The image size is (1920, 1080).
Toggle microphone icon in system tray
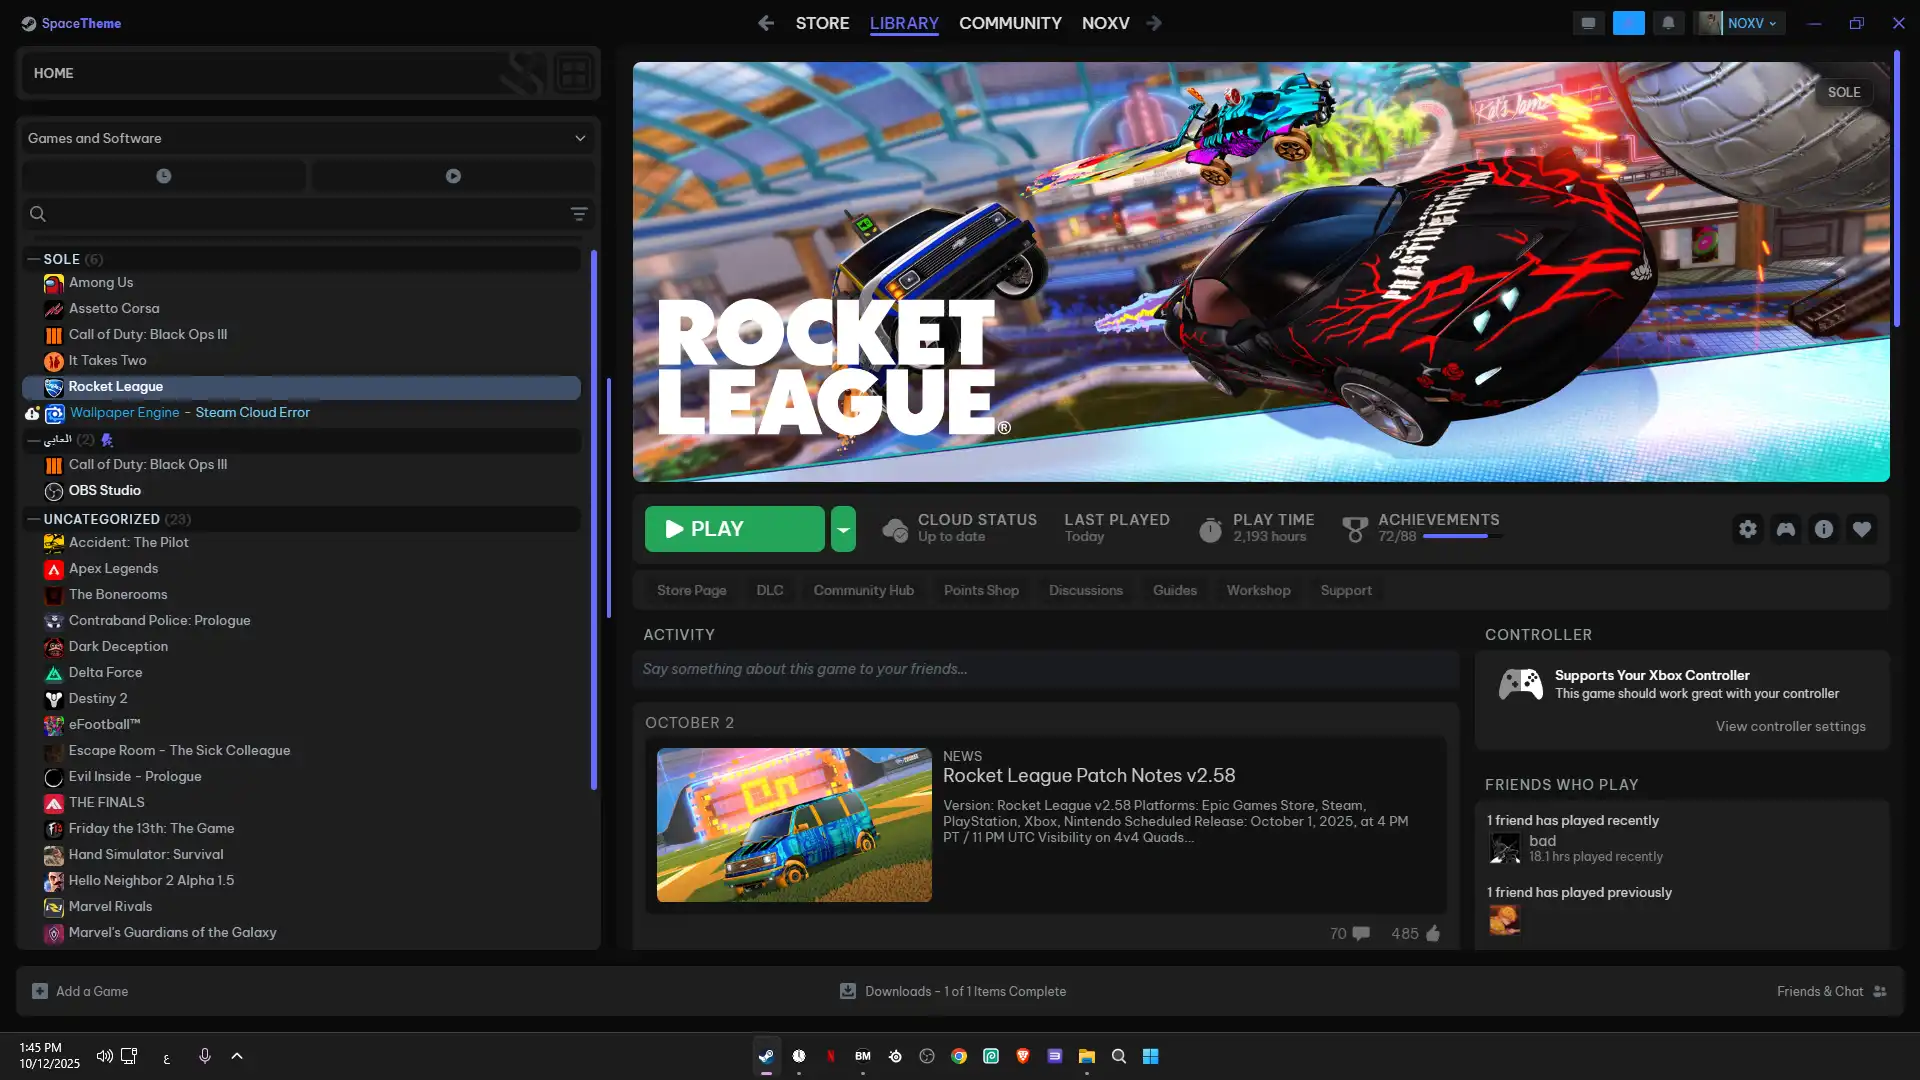(204, 1056)
